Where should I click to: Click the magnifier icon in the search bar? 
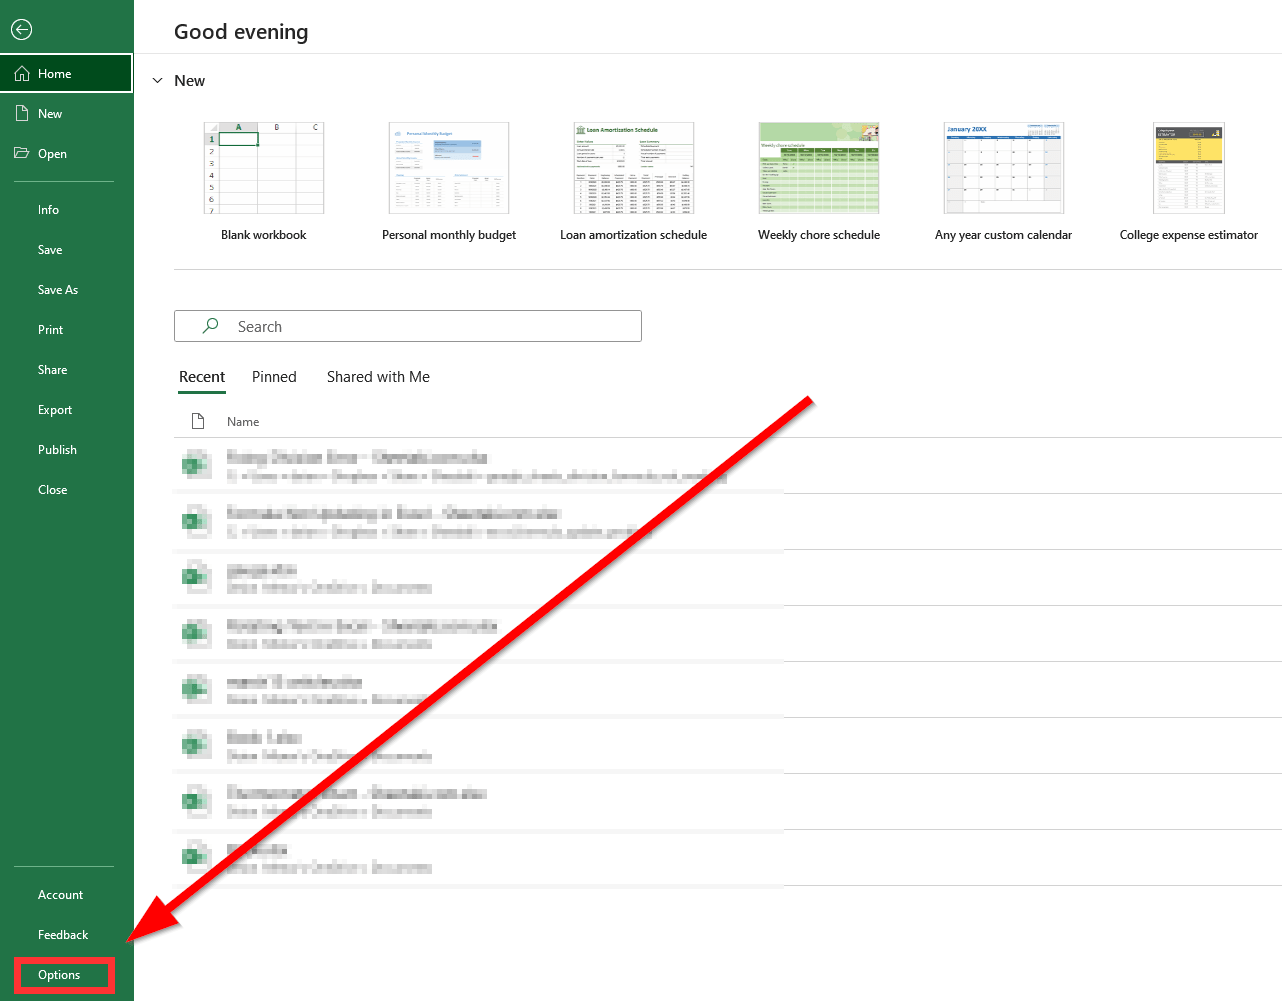click(210, 326)
